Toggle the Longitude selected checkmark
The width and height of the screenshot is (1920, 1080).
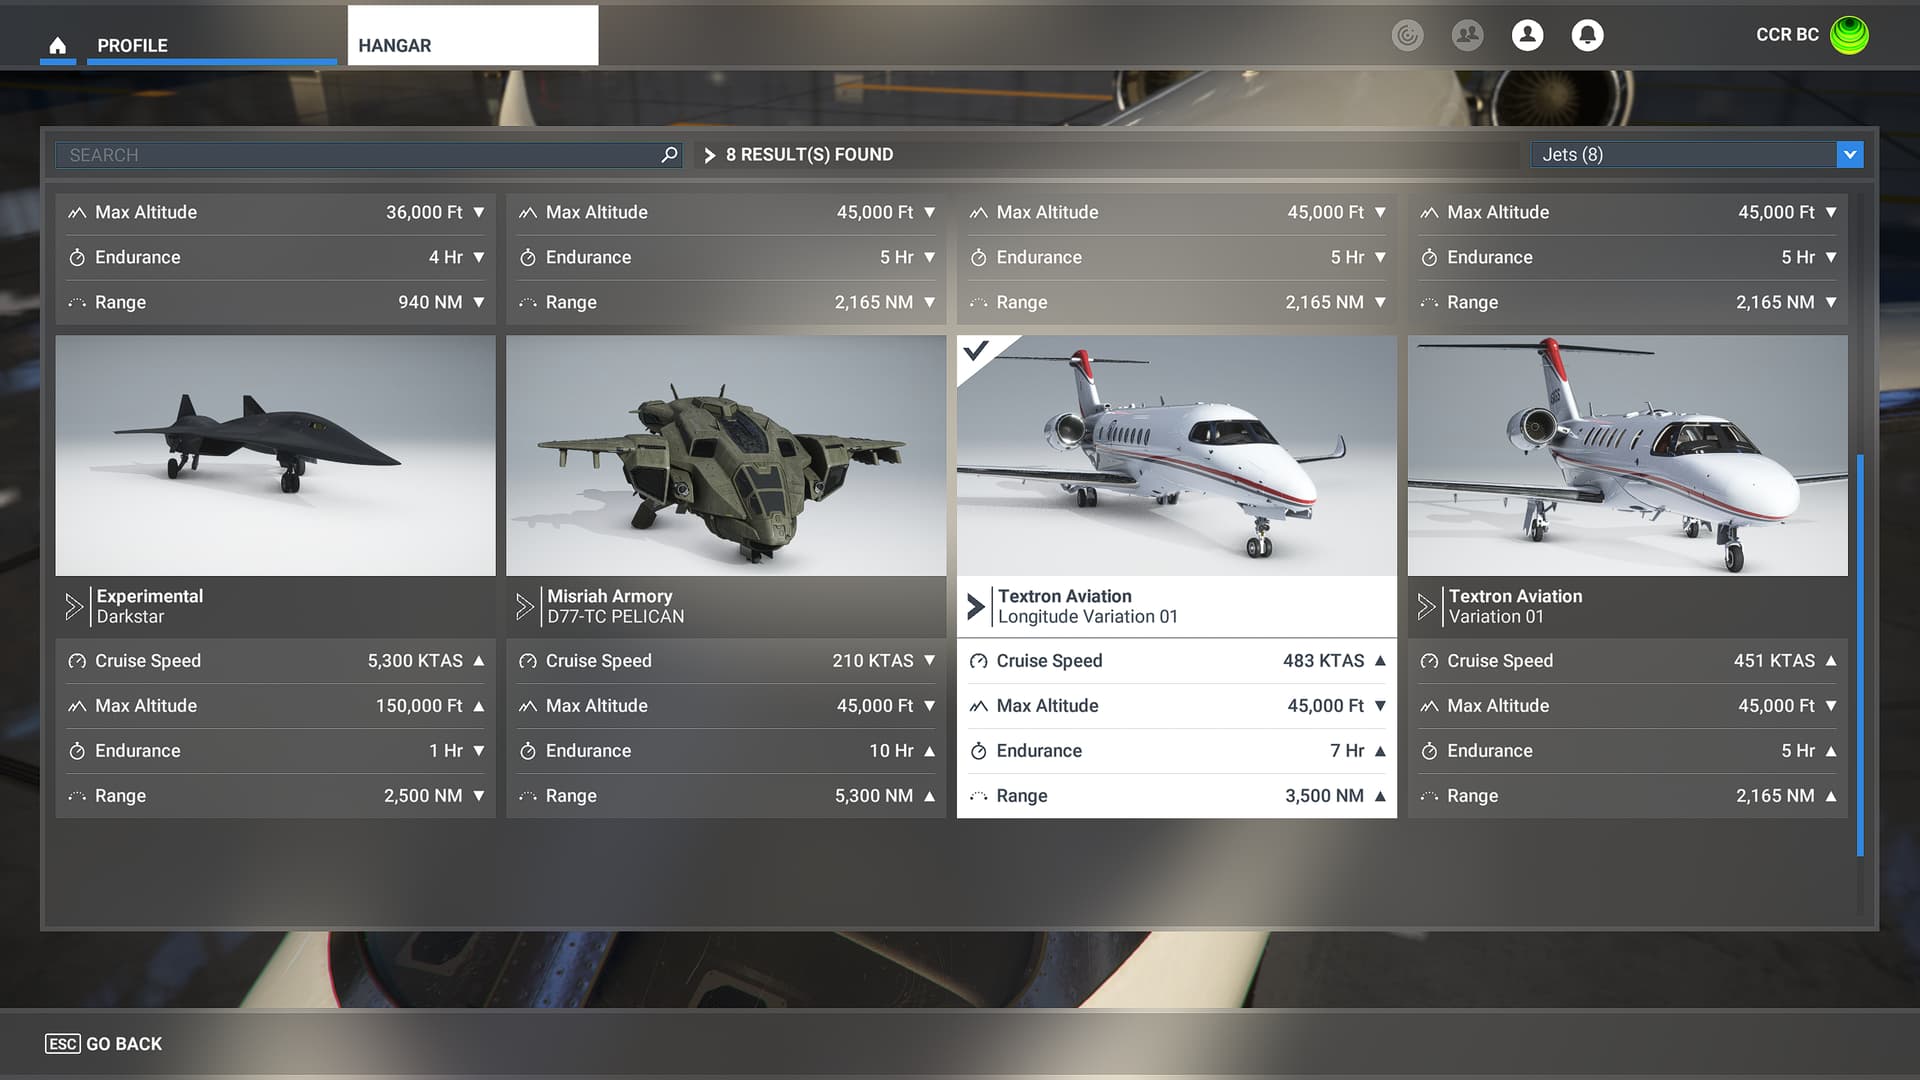pos(977,351)
